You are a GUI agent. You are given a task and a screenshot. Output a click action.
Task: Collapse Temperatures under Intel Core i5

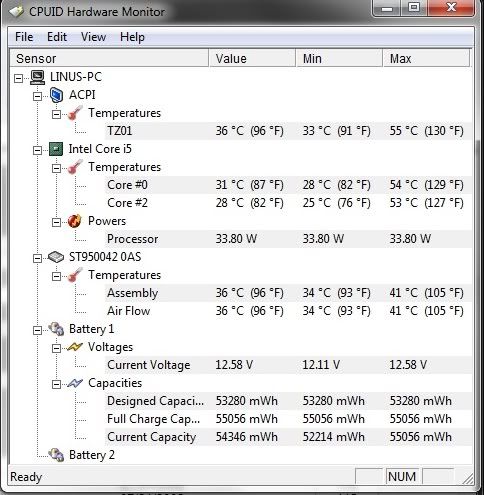click(57, 169)
